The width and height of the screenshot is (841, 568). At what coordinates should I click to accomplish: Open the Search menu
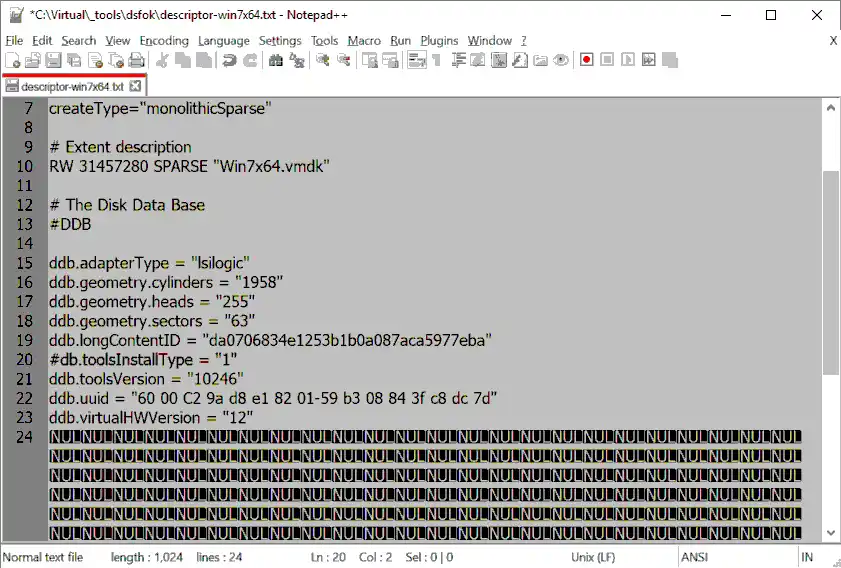point(78,41)
